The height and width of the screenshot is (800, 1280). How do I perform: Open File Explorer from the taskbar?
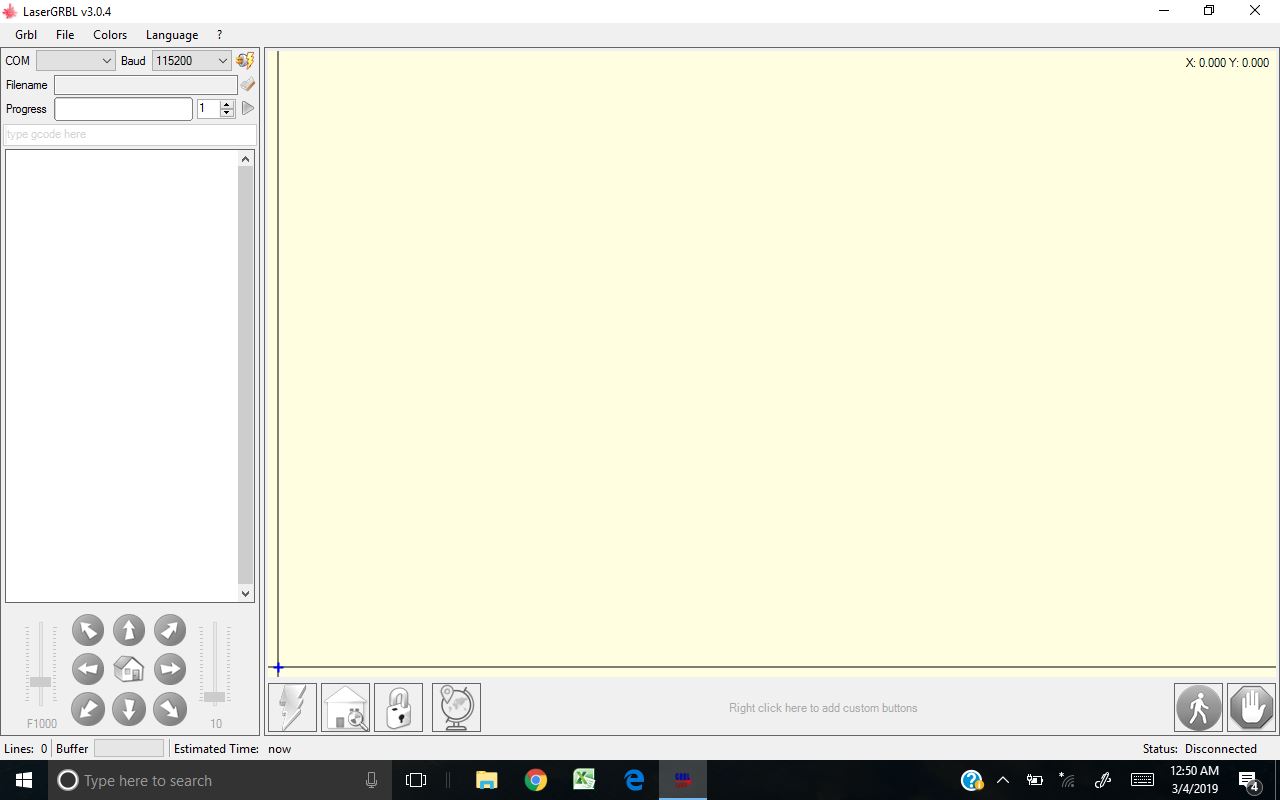pos(487,780)
